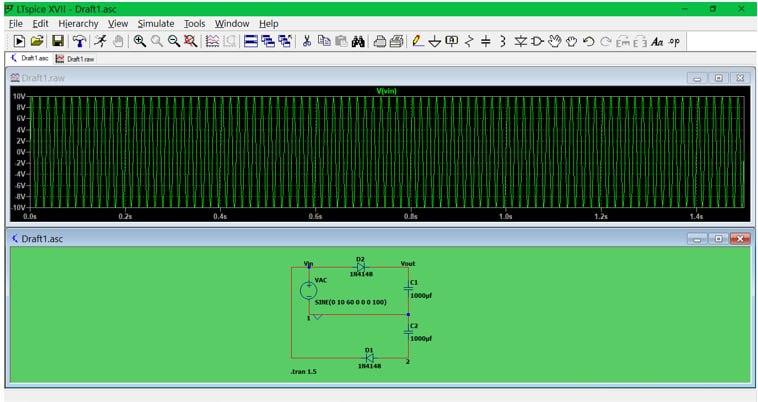Click the Autorange waveform icon
The image size is (758, 402).
coord(212,42)
